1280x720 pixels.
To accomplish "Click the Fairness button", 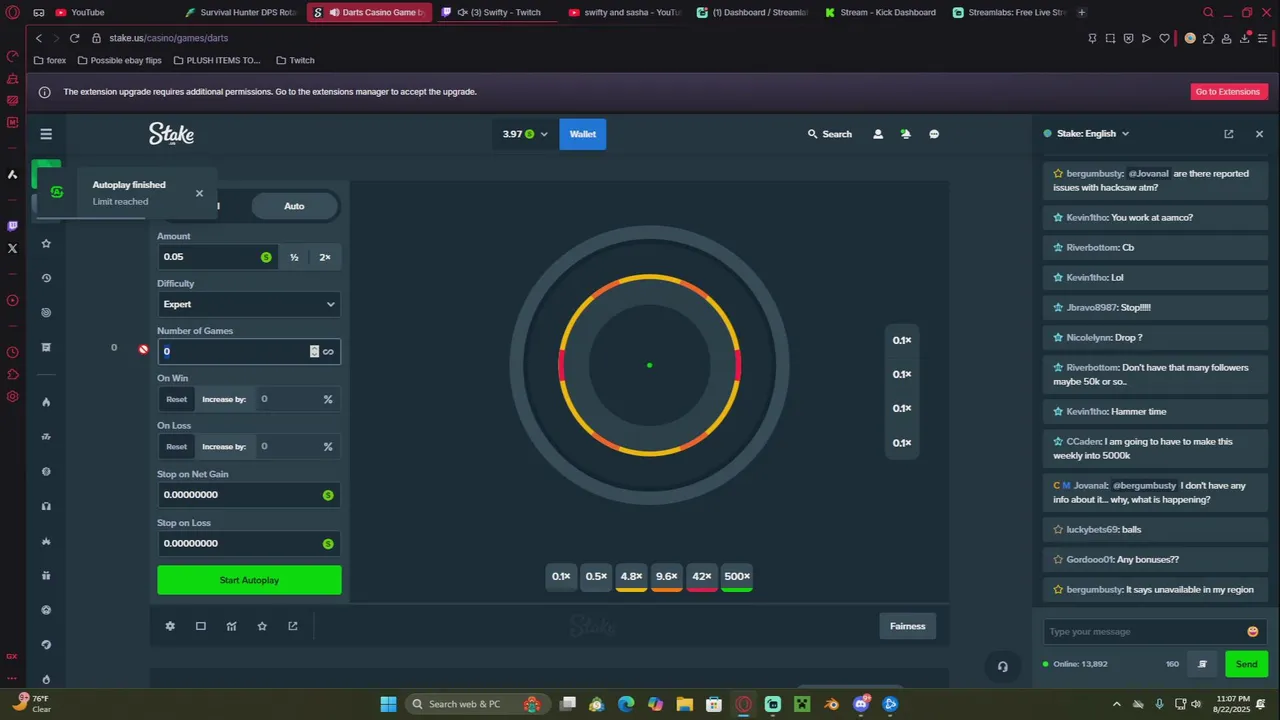I will click(908, 626).
